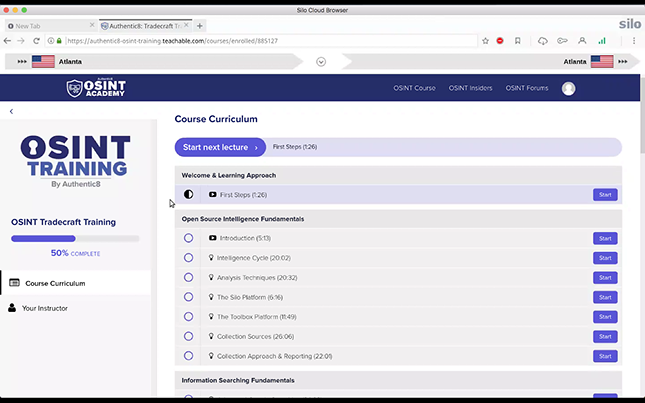Click the left US flag icon
Viewport: 645px width, 403px height.
[x=43, y=62]
